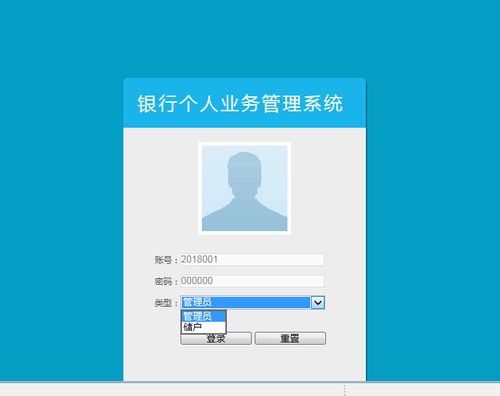Image resolution: width=500 pixels, height=396 pixels.
Task: Click the 账号 input field showing 2018001
Action: [252, 260]
